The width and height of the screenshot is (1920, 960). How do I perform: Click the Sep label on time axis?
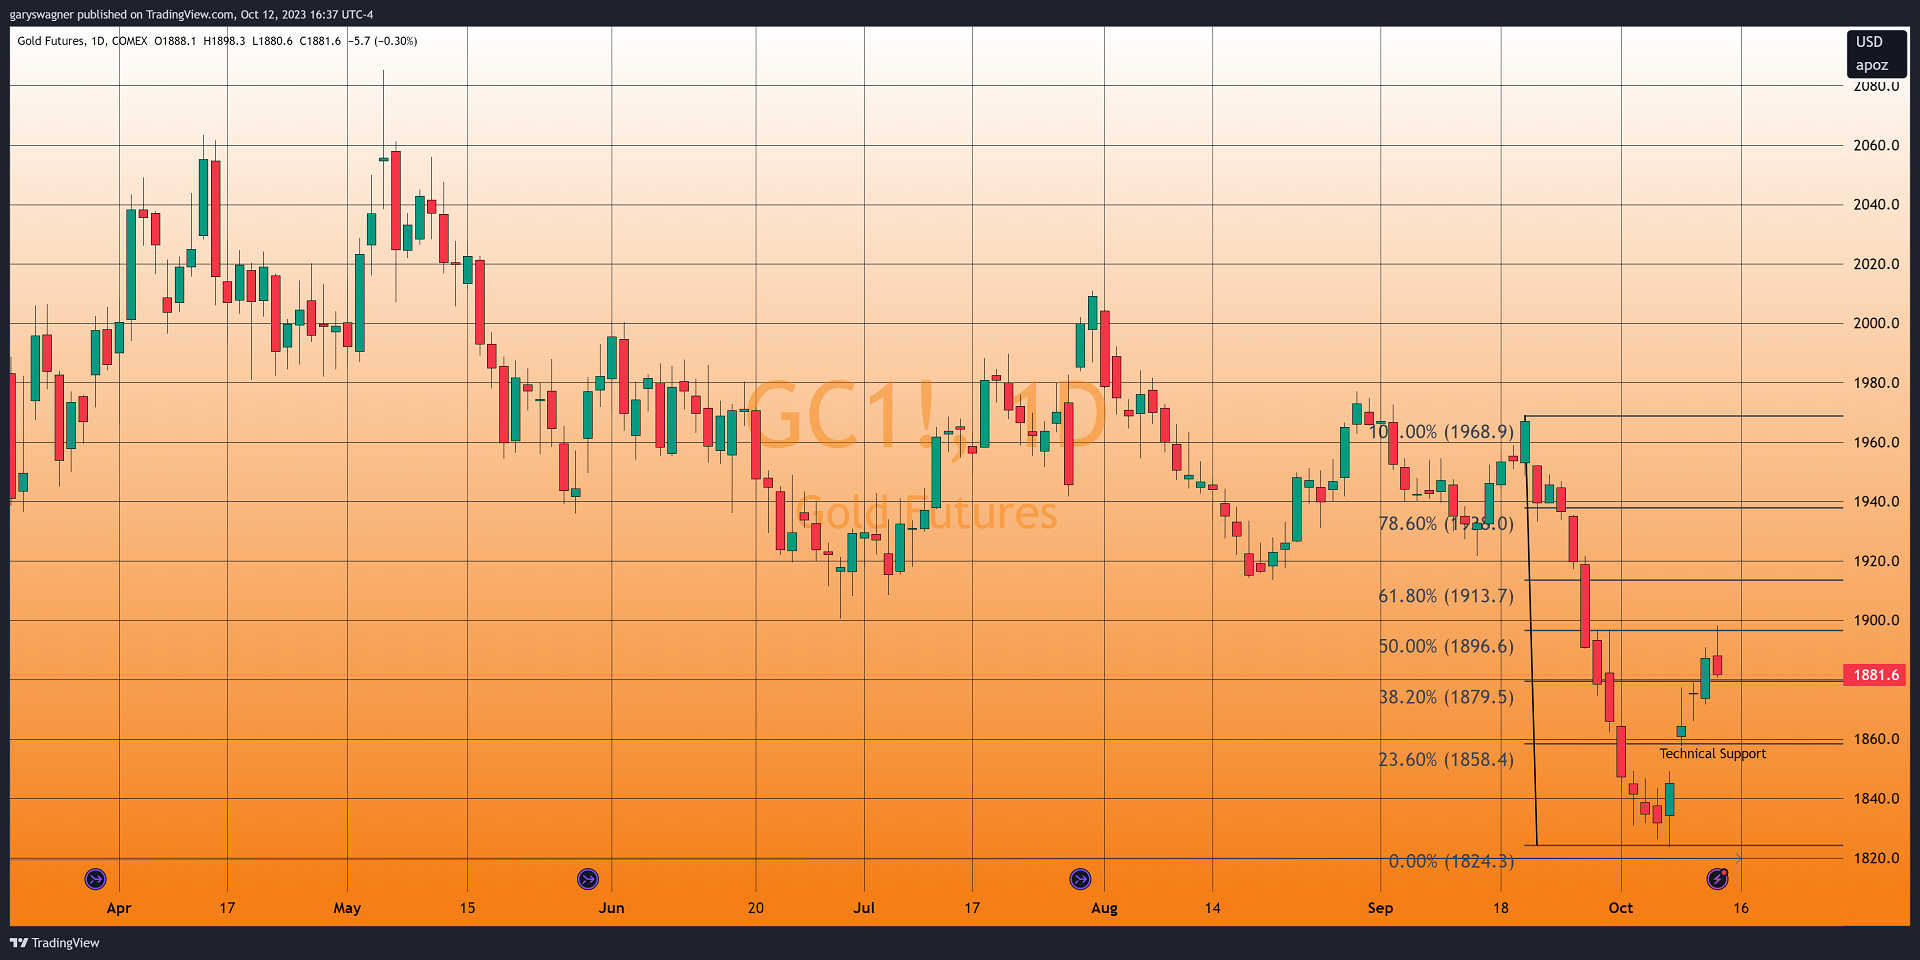pos(1380,908)
